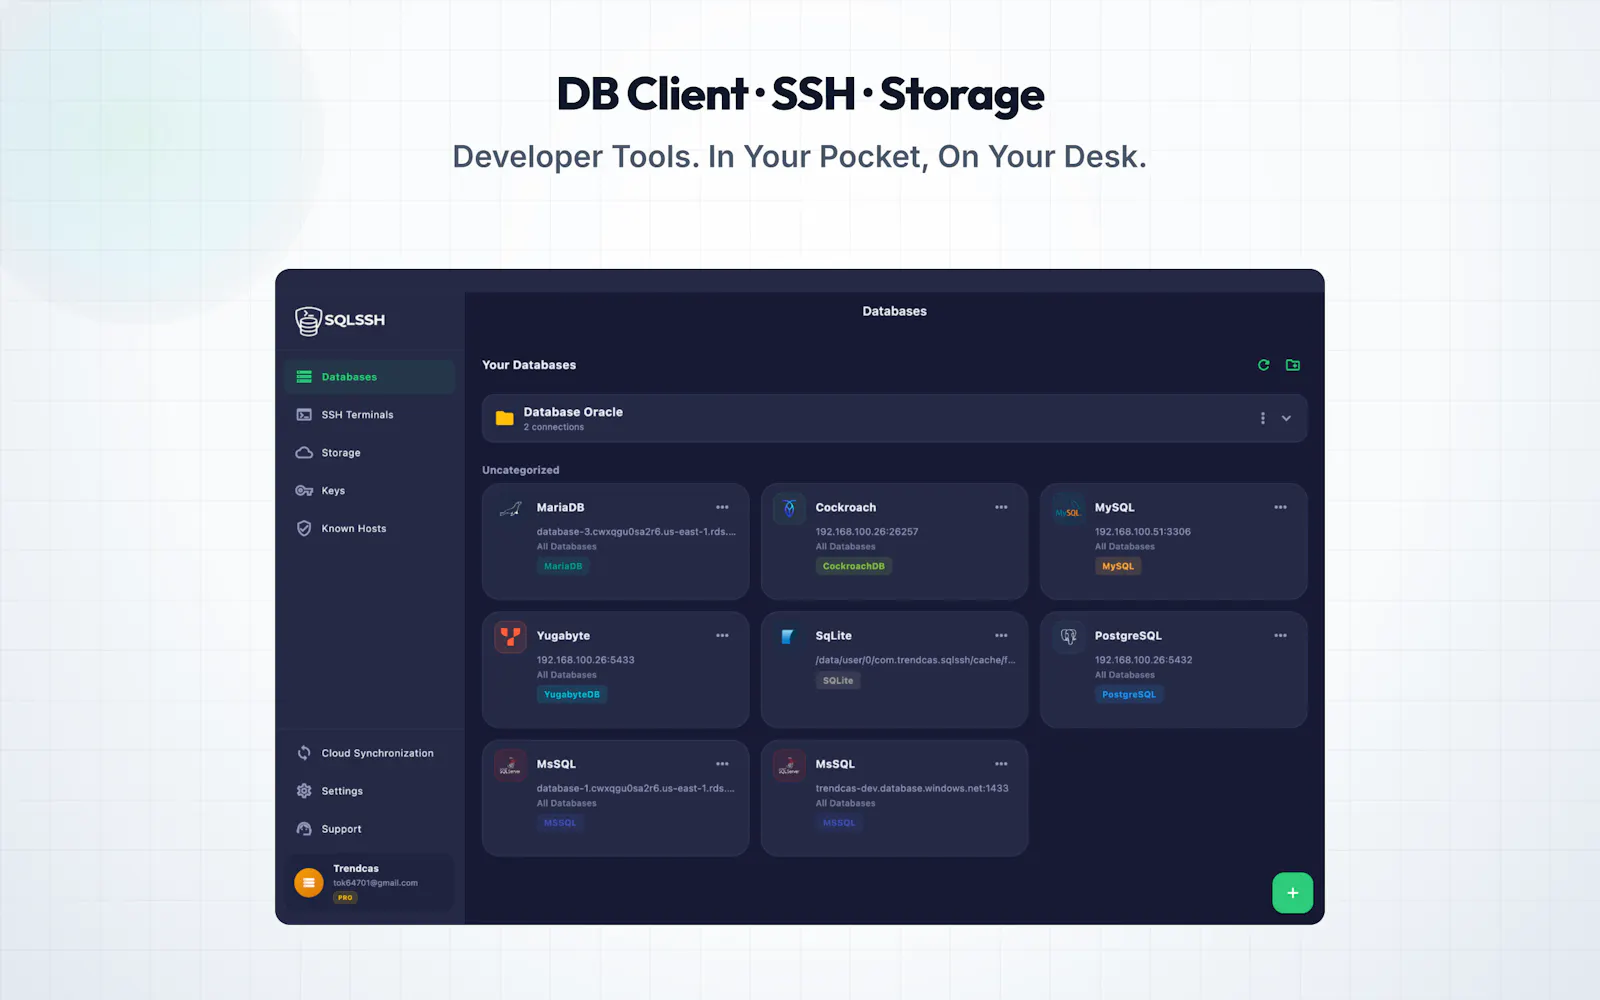Click the Keys key icon
This screenshot has width=1600, height=1000.
304,491
